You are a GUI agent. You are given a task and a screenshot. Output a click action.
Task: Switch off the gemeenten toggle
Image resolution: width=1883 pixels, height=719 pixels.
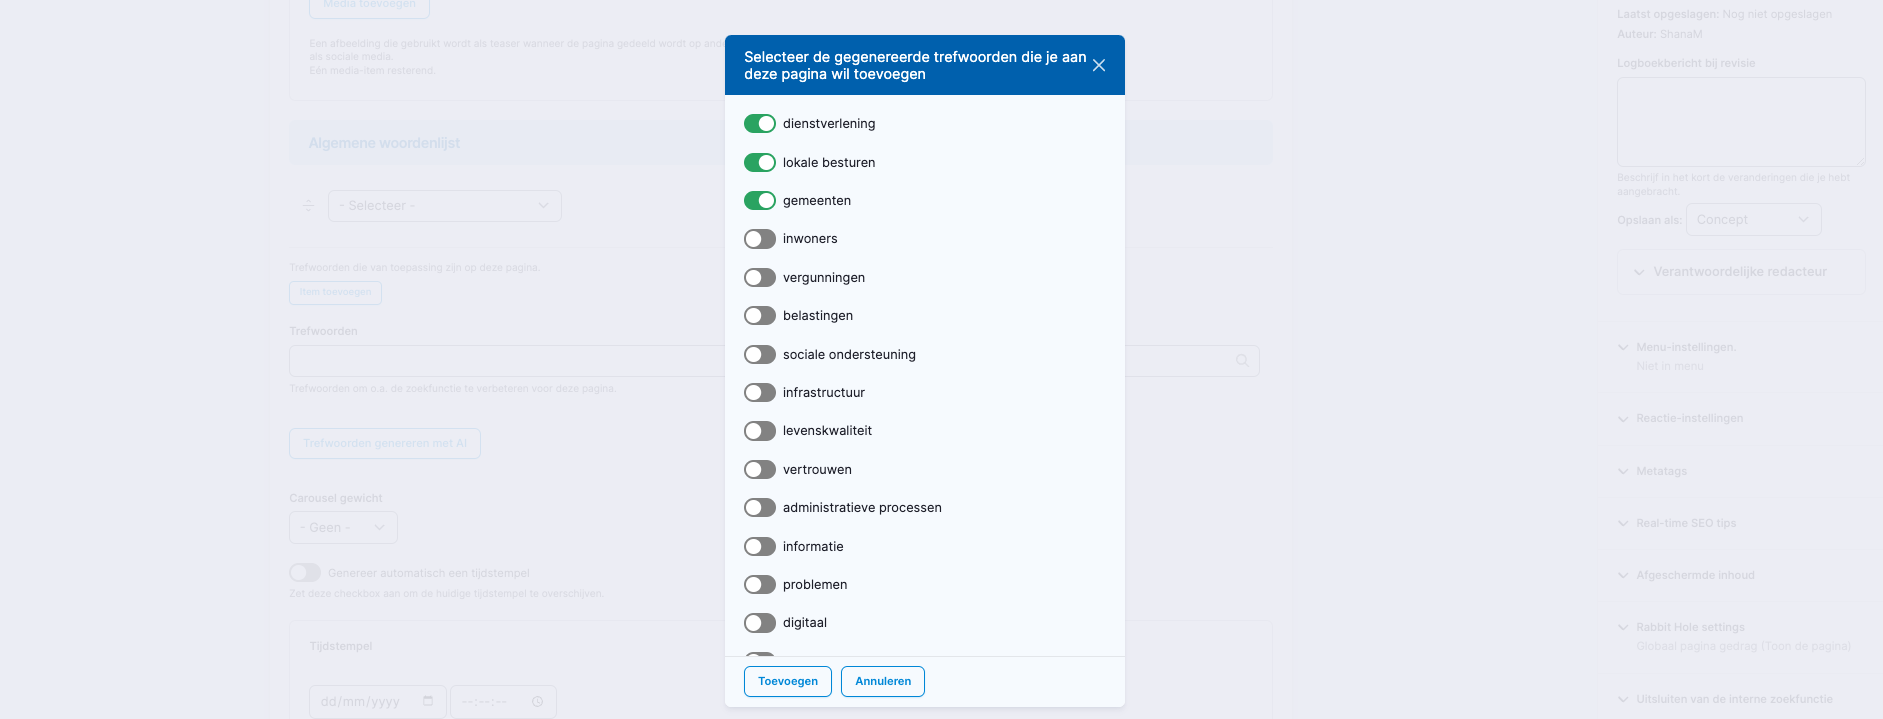pyautogui.click(x=760, y=200)
